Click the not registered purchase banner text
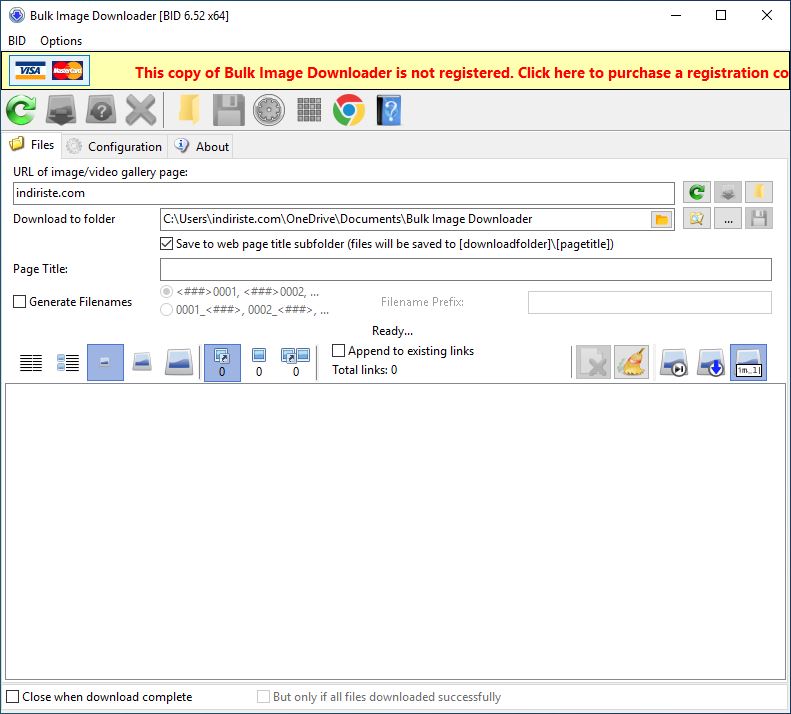The width and height of the screenshot is (791, 714). 462,73
